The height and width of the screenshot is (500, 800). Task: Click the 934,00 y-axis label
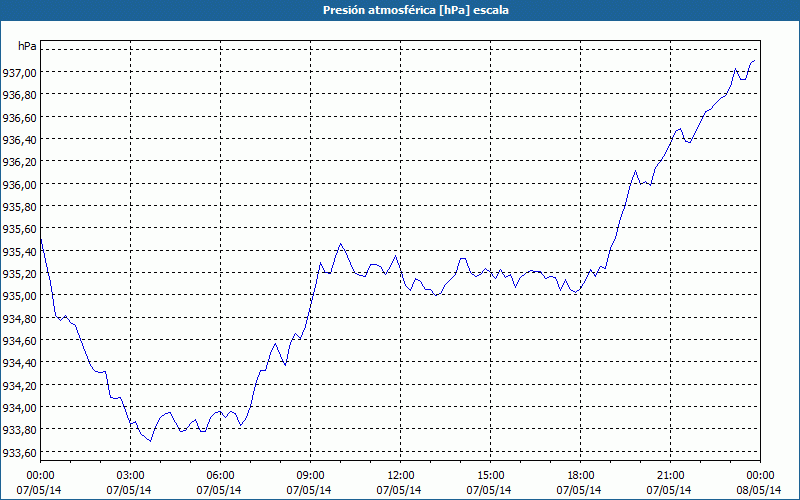pos(19,408)
